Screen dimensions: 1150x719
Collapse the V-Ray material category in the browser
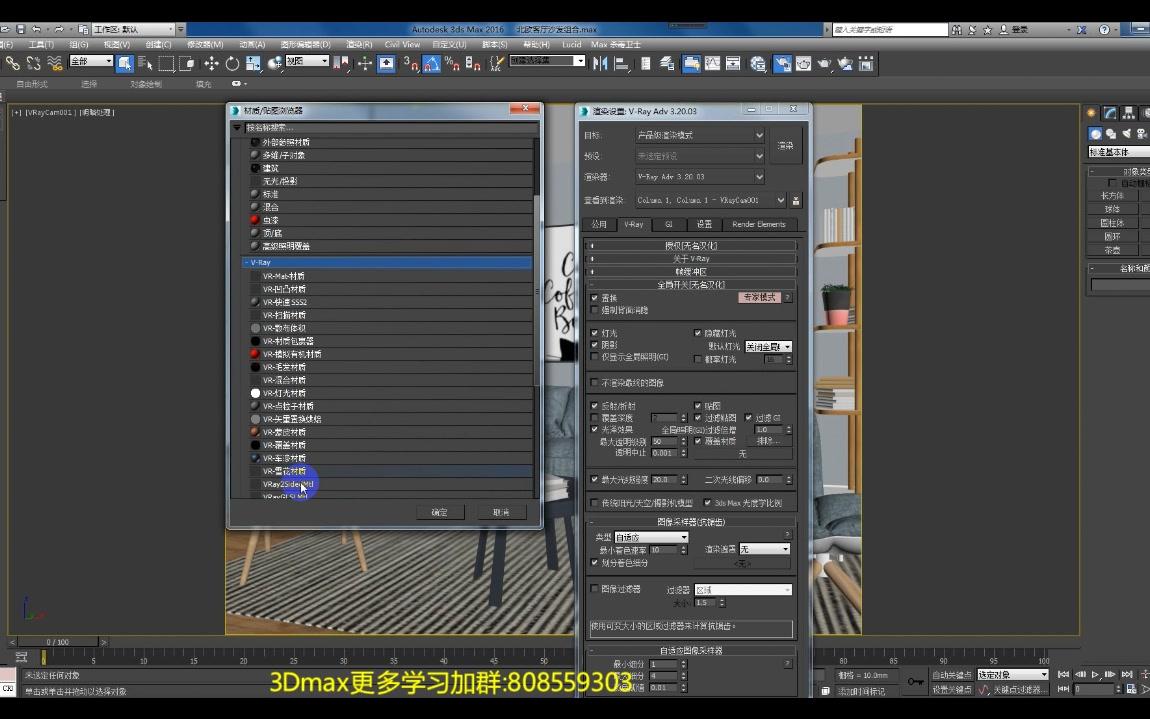246,261
